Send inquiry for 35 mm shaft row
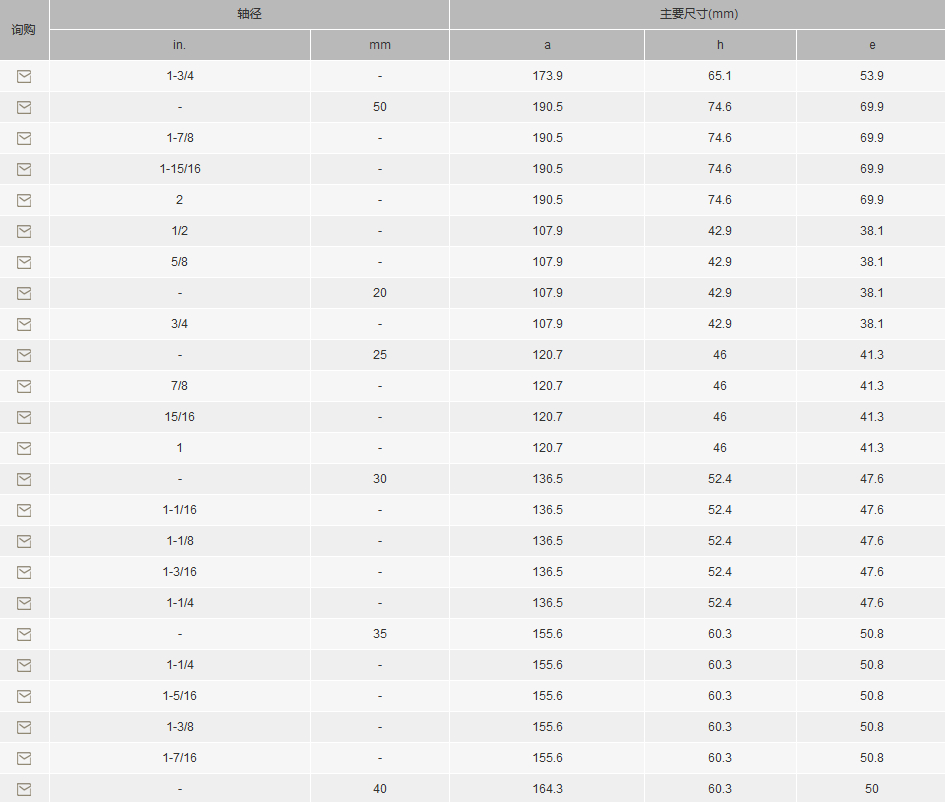Screen dimensions: 945x802 pos(24,634)
